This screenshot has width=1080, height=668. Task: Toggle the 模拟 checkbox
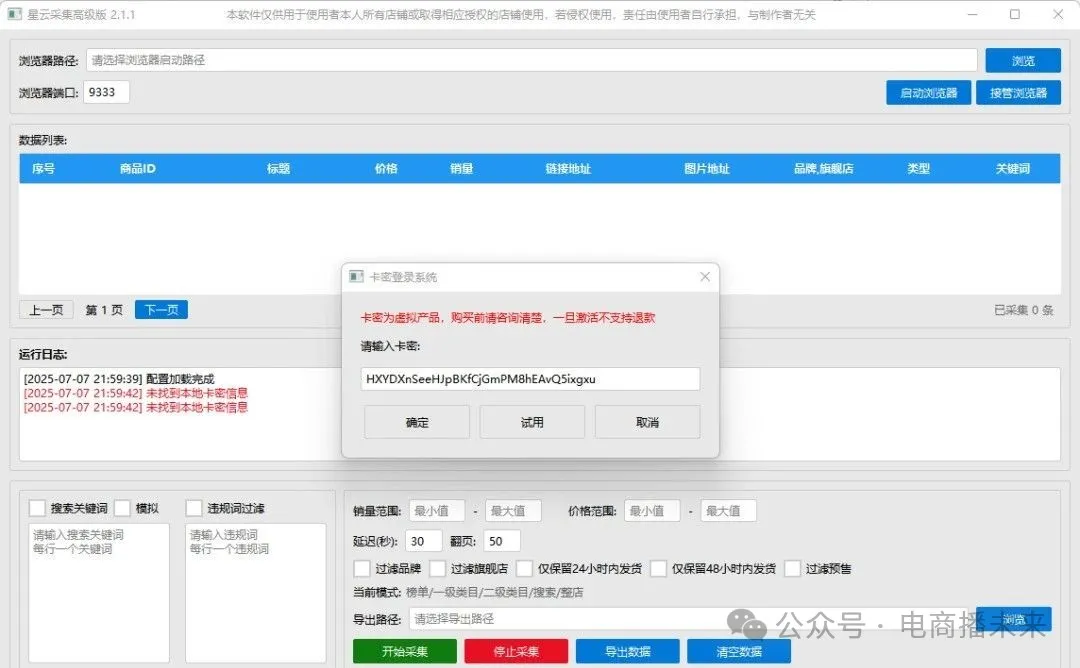[x=123, y=508]
